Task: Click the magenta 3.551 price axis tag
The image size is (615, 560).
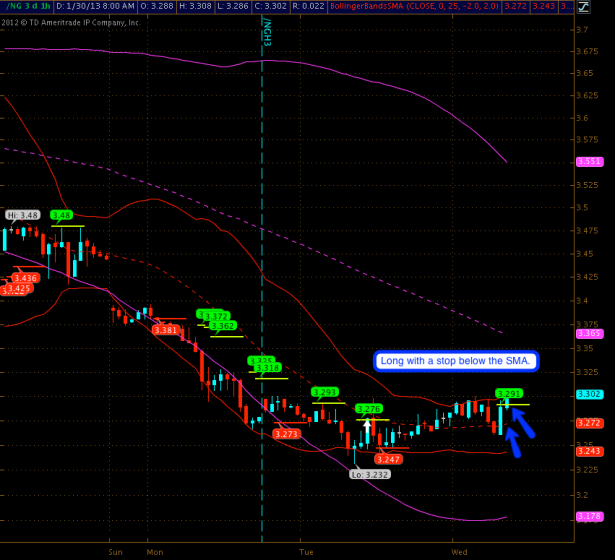Action: coord(589,162)
